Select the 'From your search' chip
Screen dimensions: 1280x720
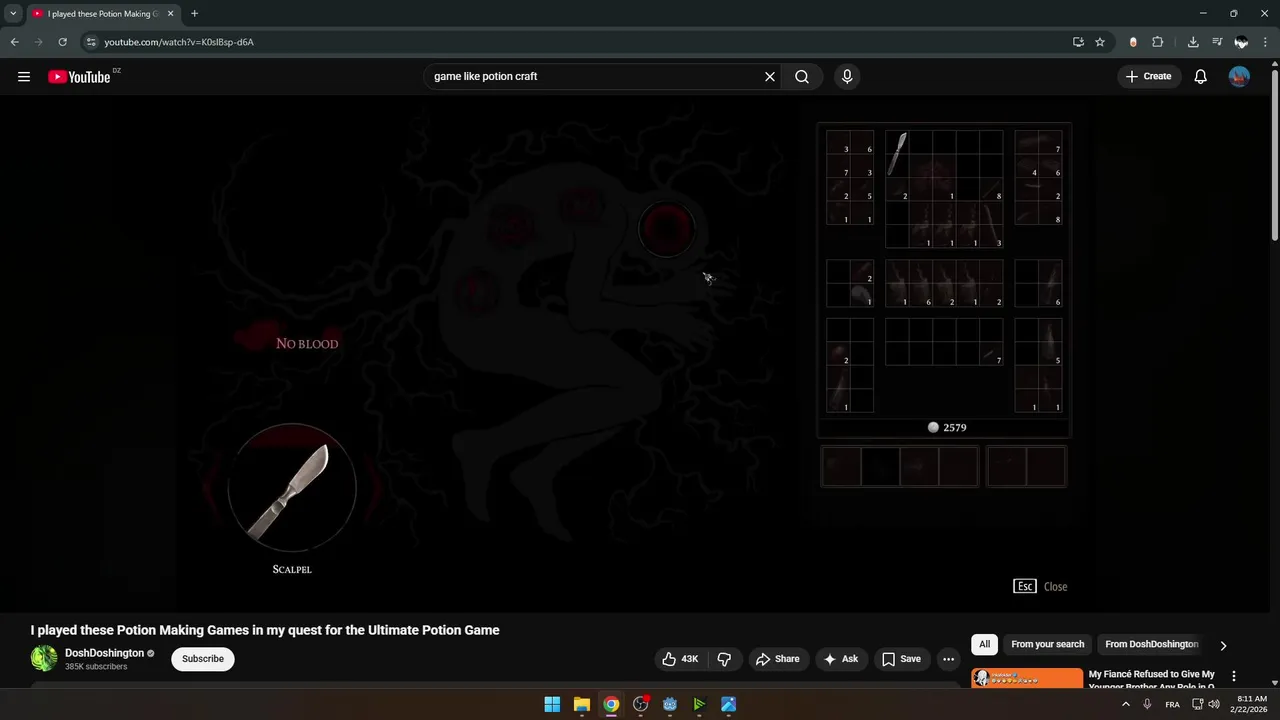(x=1047, y=645)
